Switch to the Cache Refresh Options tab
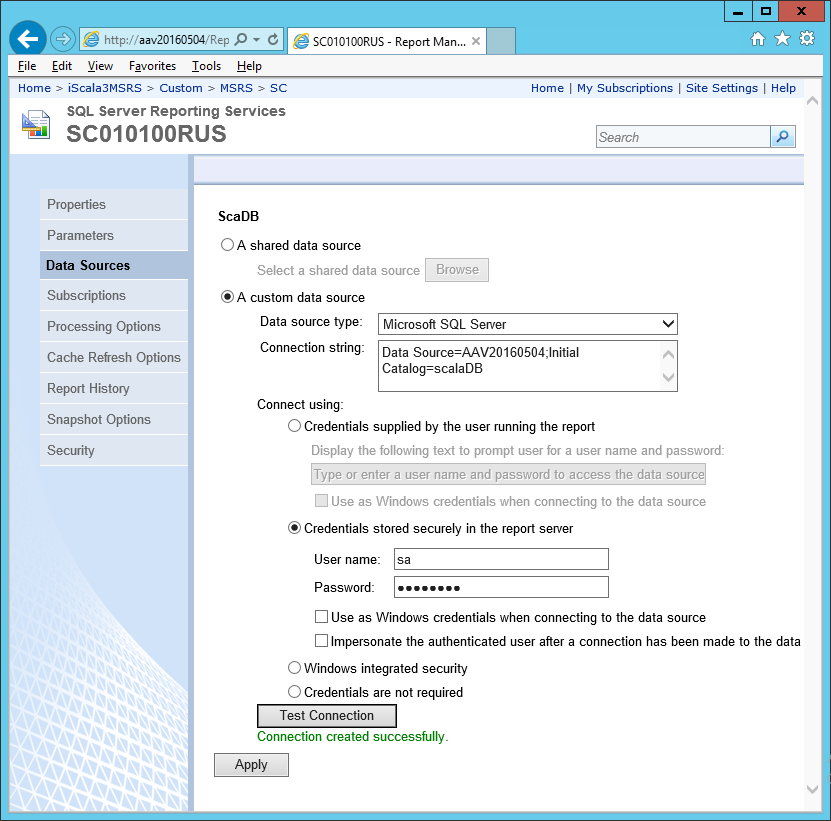Image resolution: width=831 pixels, height=821 pixels. pos(114,357)
